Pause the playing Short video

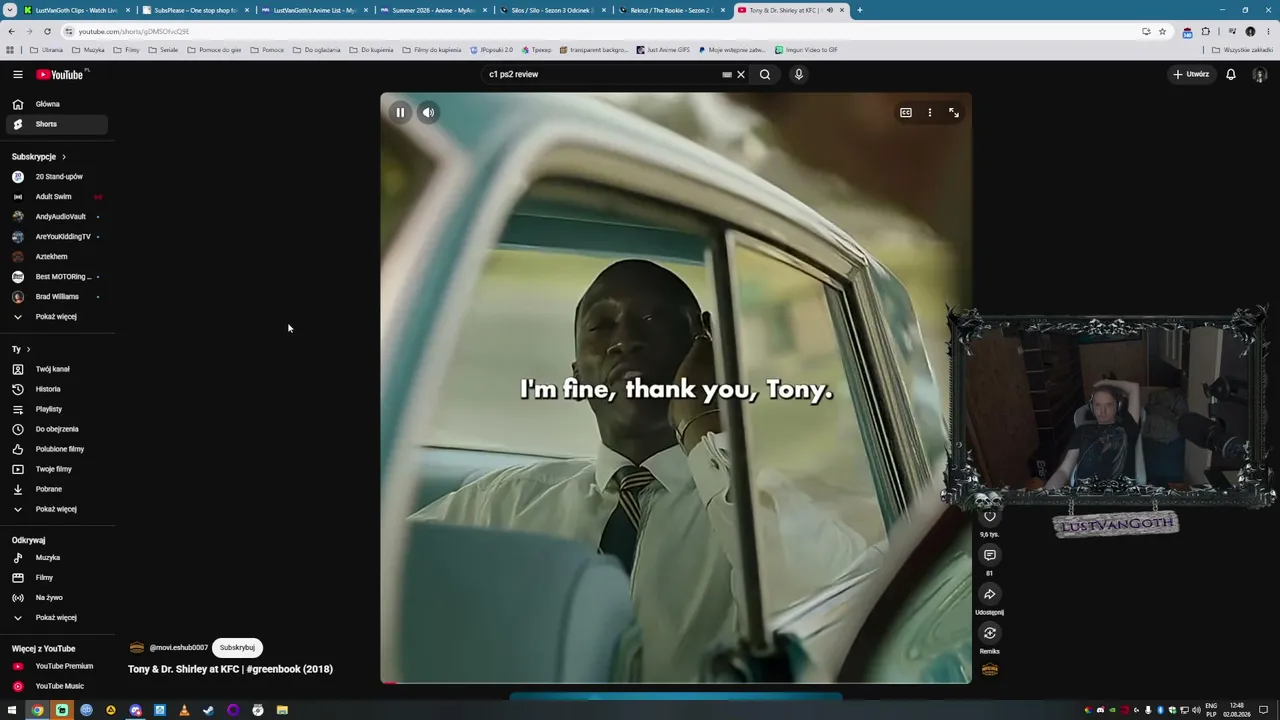(400, 113)
